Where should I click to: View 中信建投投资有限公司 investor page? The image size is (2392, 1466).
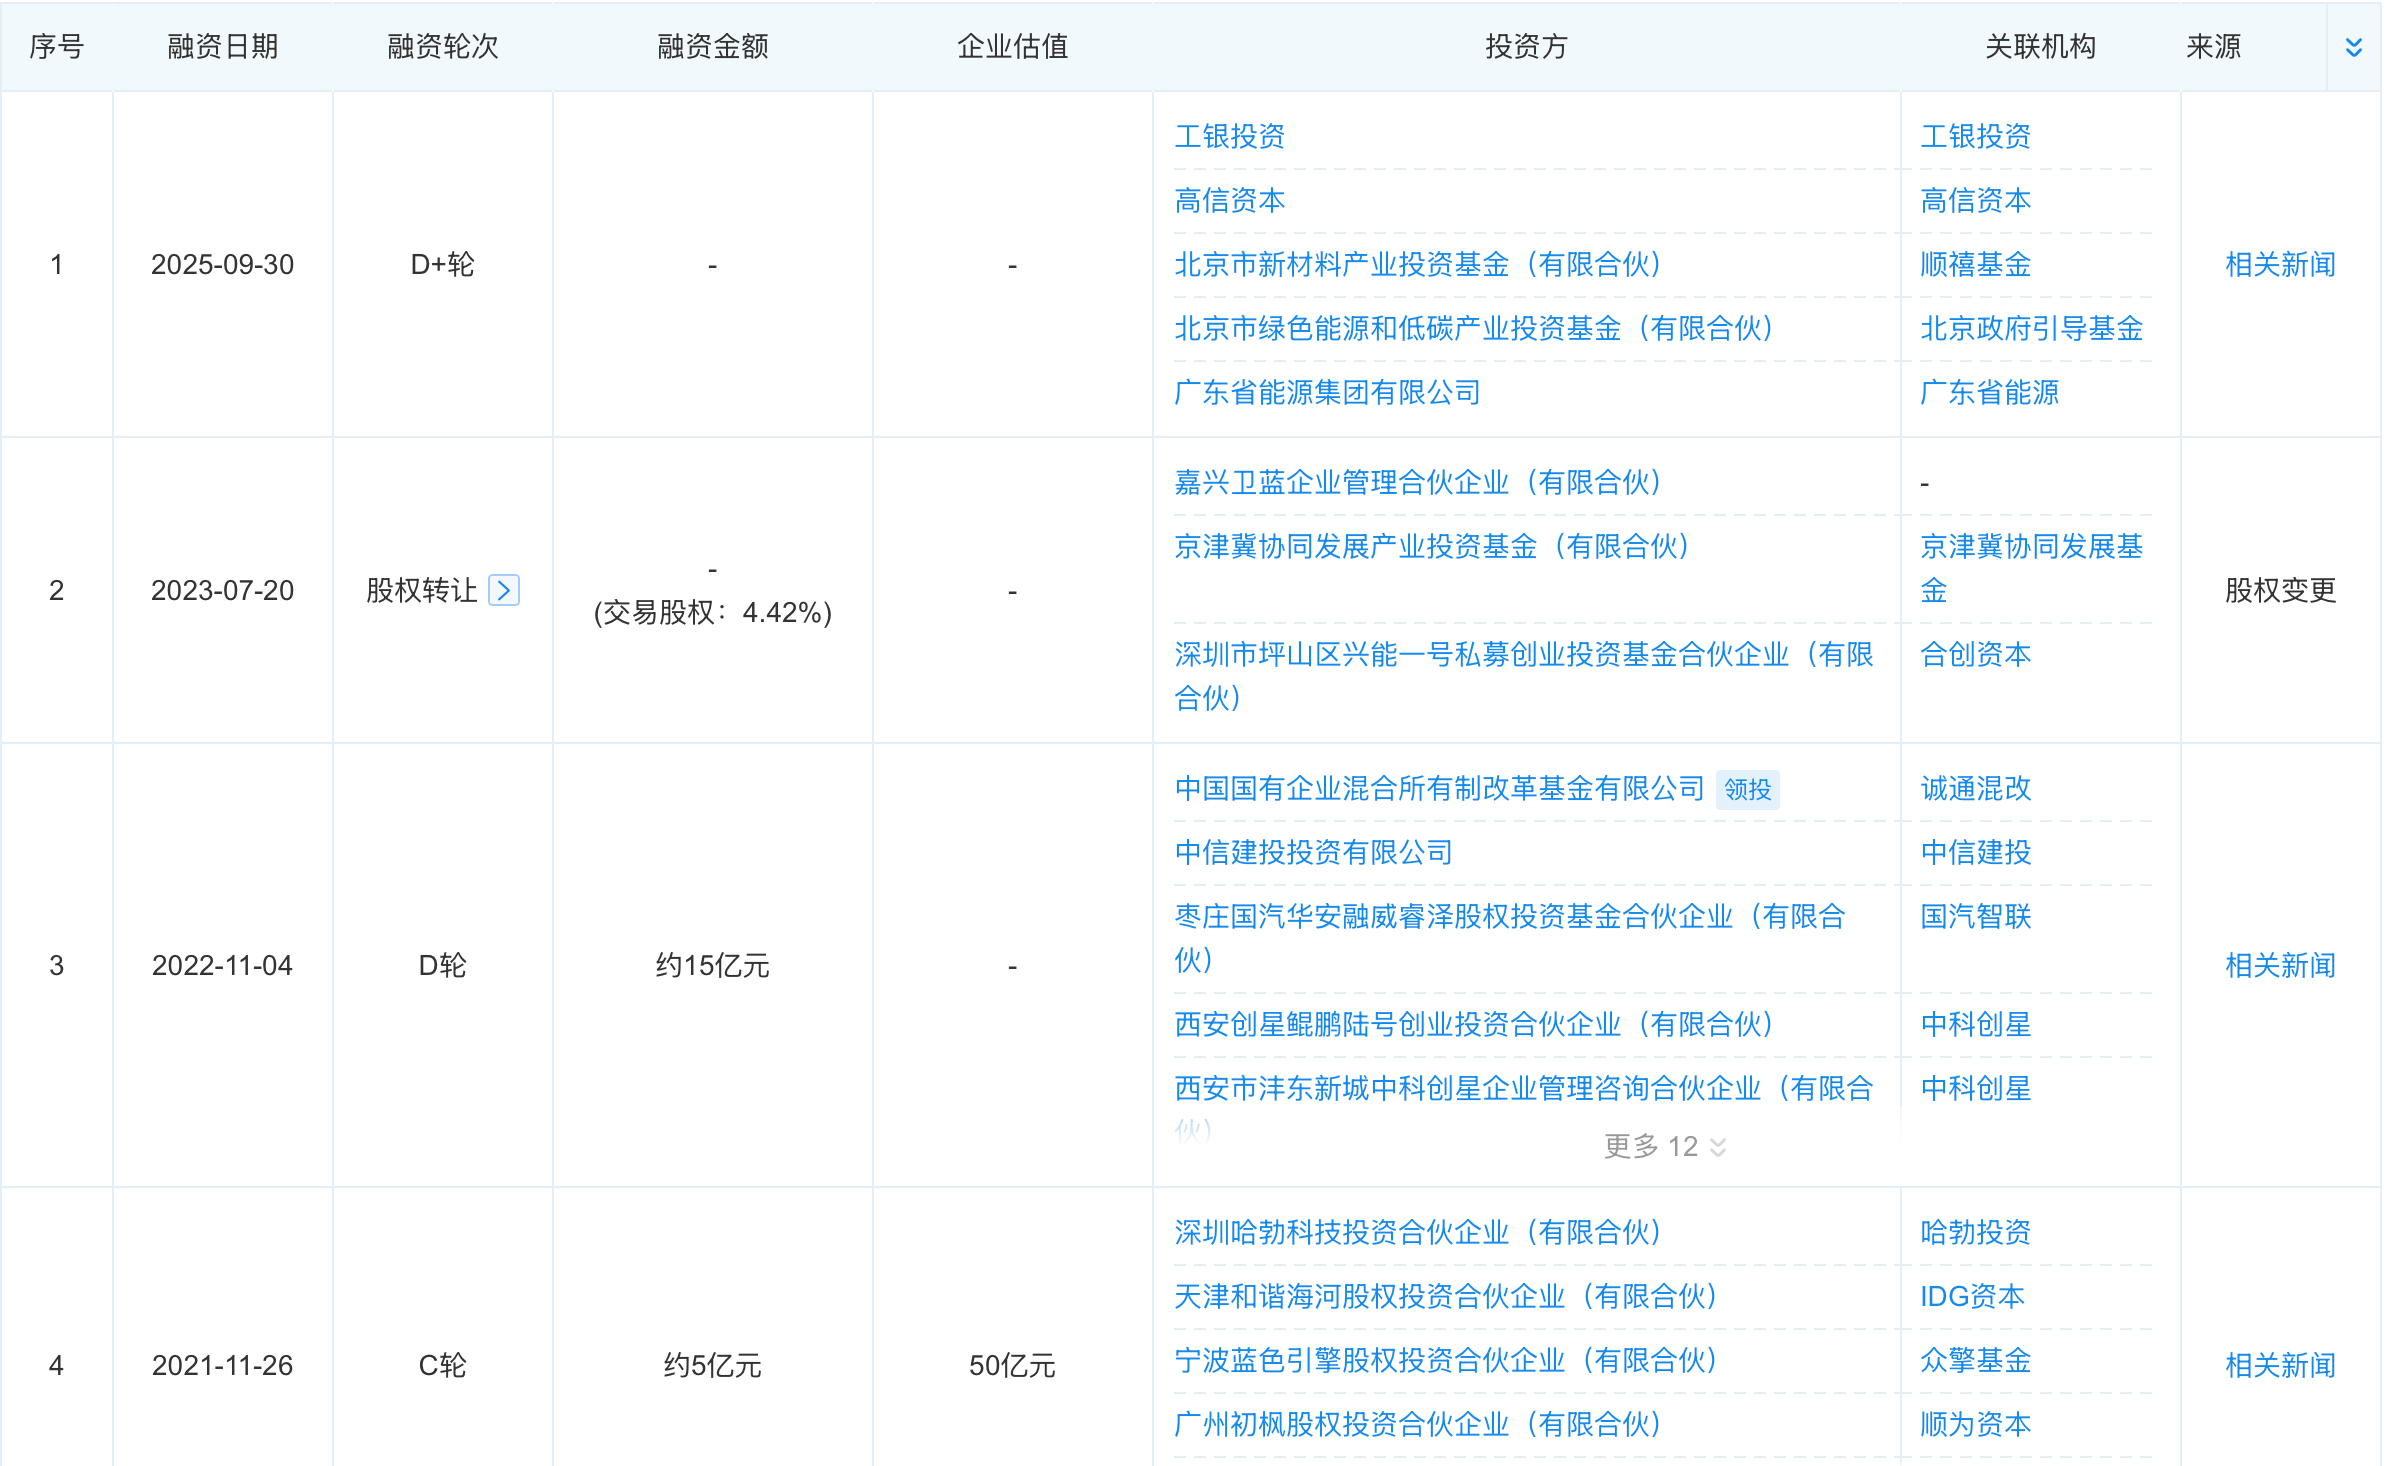[x=1313, y=853]
